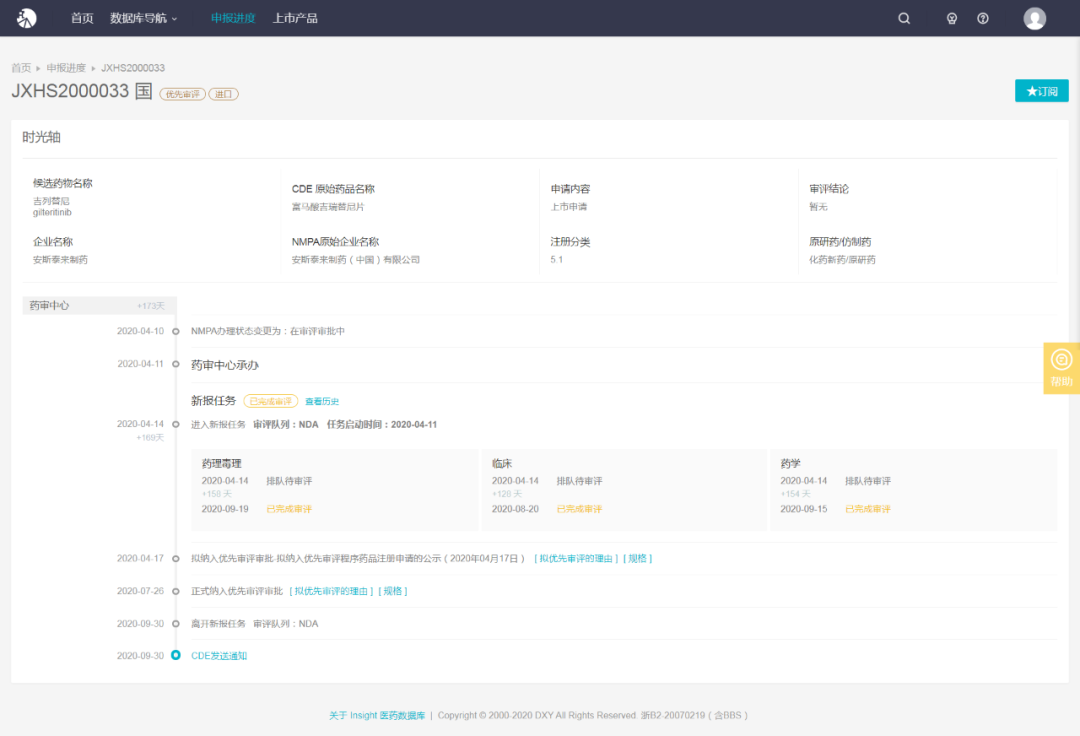Click the 暂无 value under 审评结论
Screen dimensions: 1080x736
pos(818,207)
